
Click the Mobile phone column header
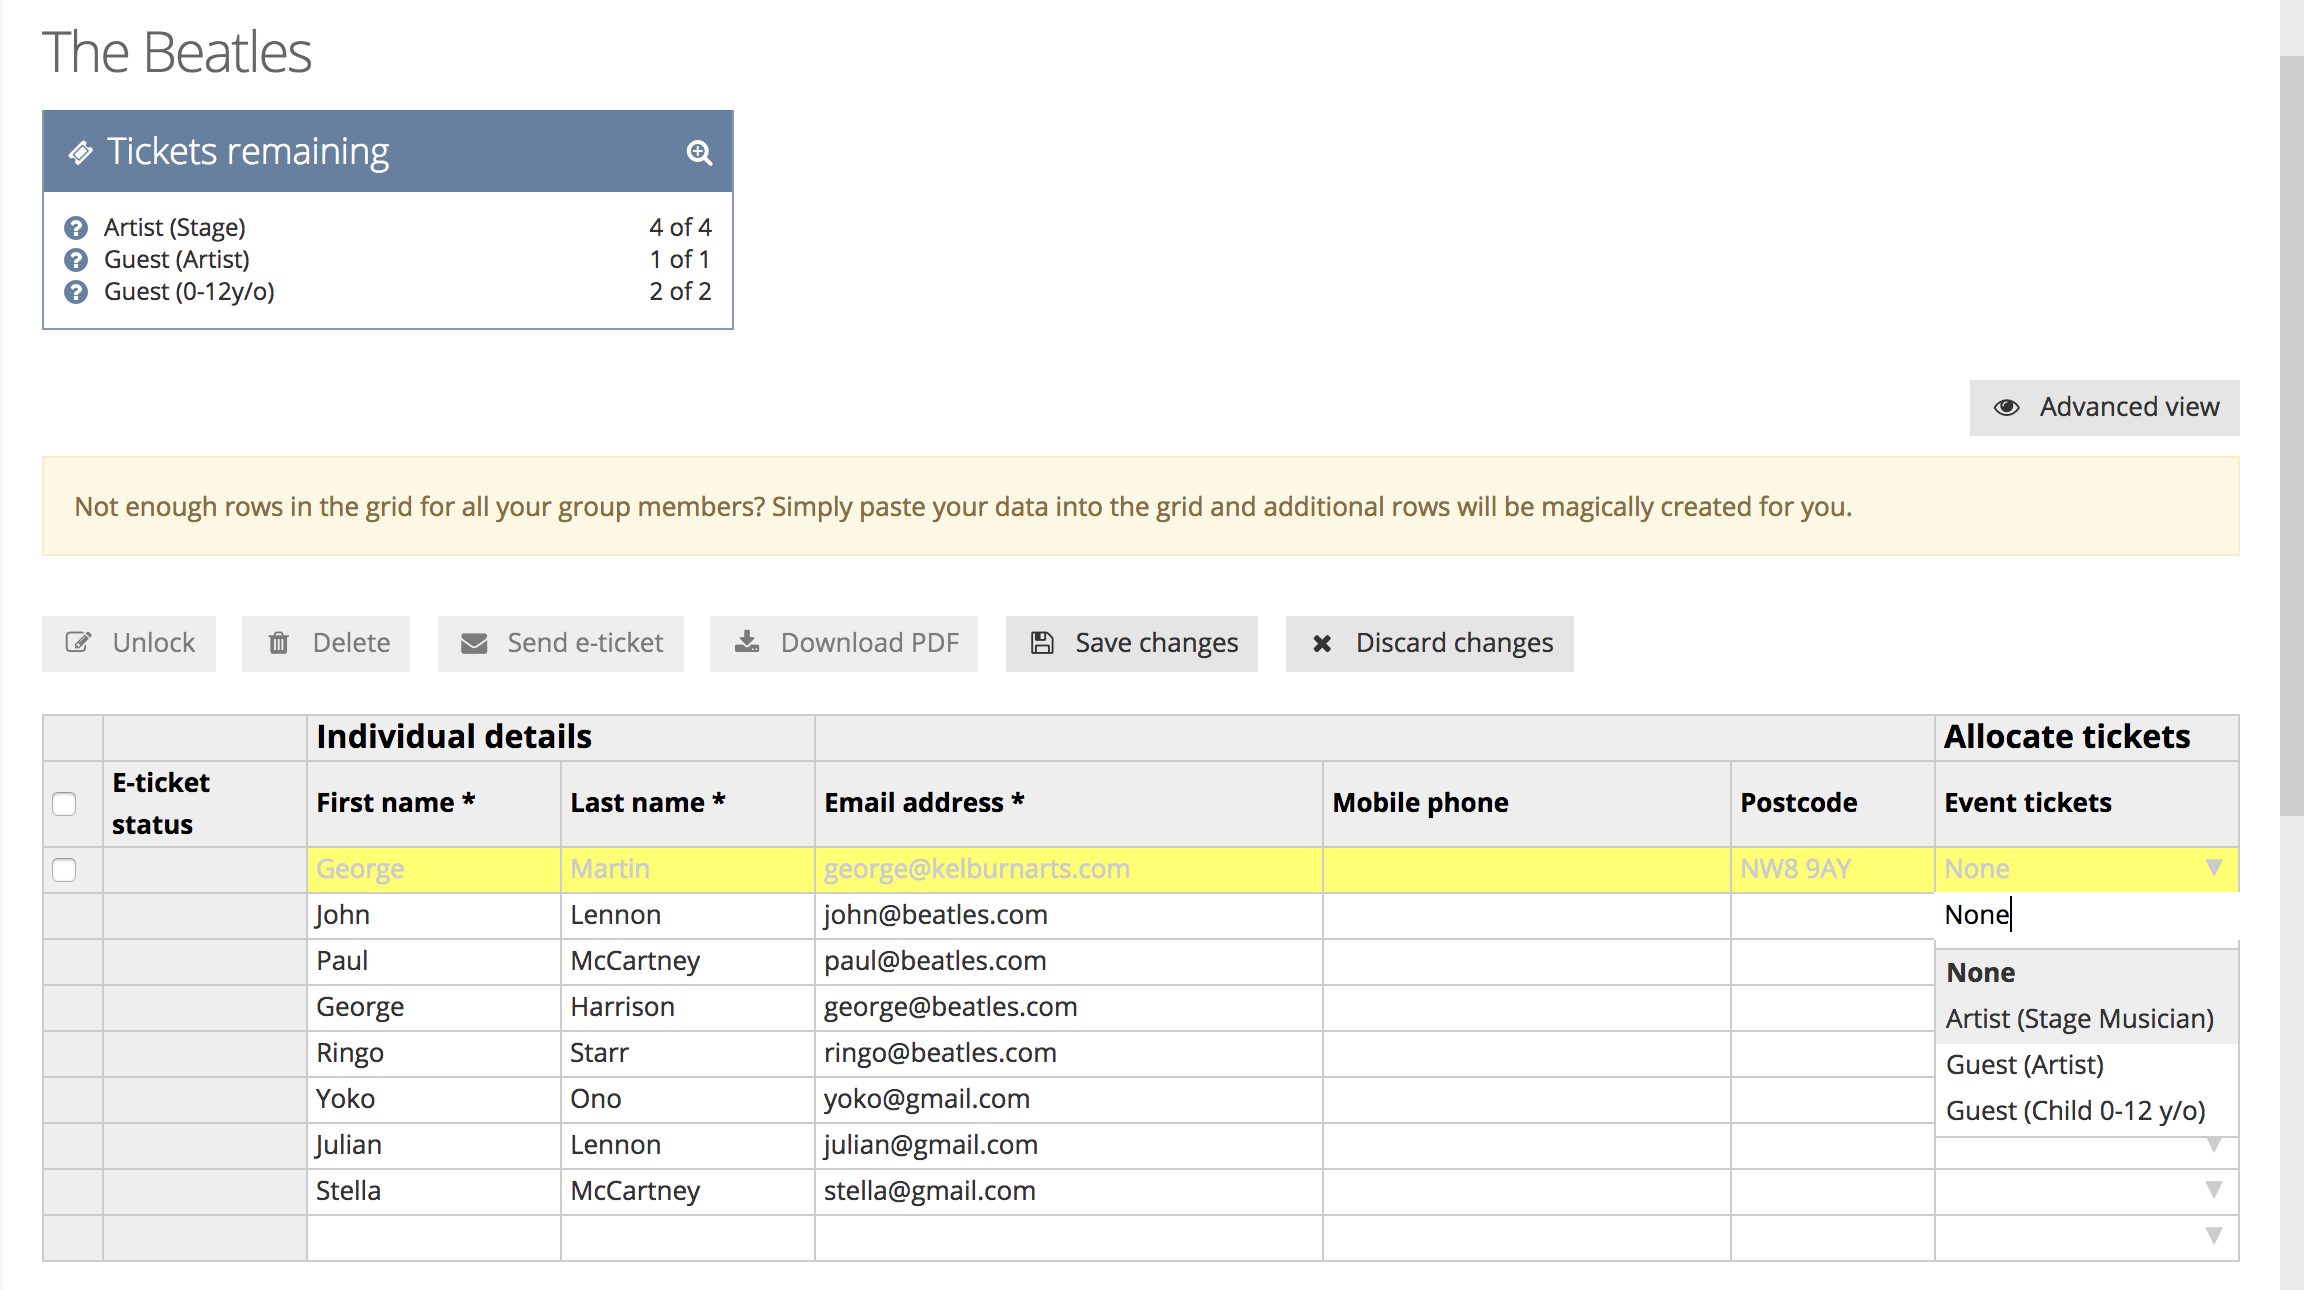pos(1526,803)
